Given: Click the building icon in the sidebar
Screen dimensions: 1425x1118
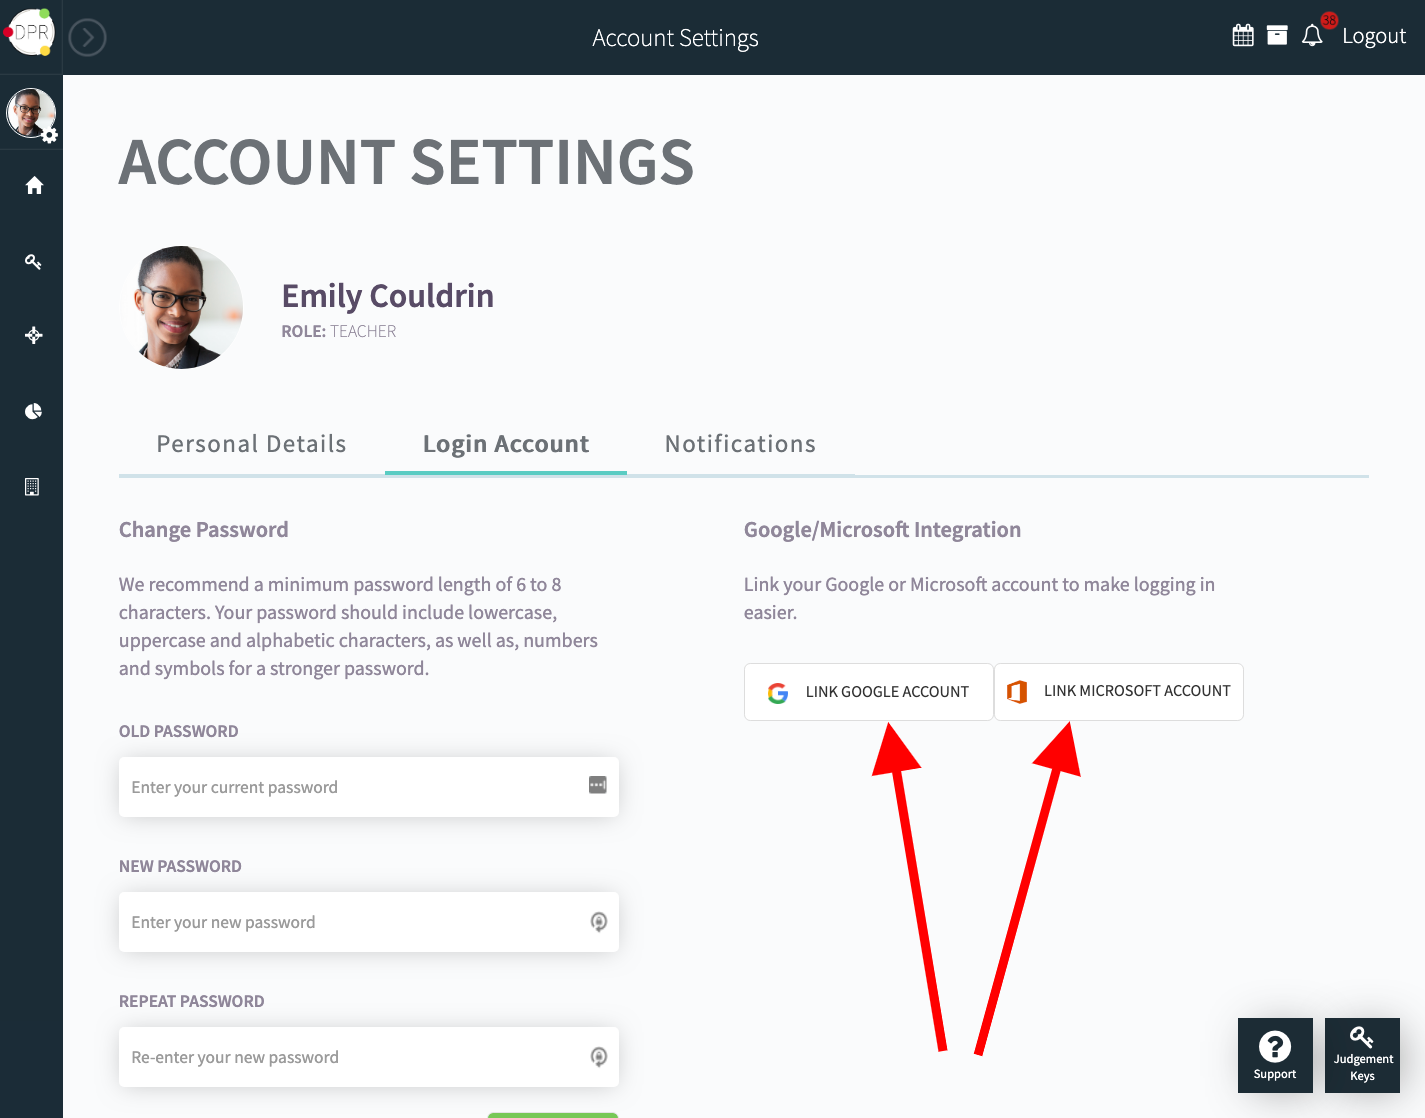Looking at the screenshot, I should (33, 486).
